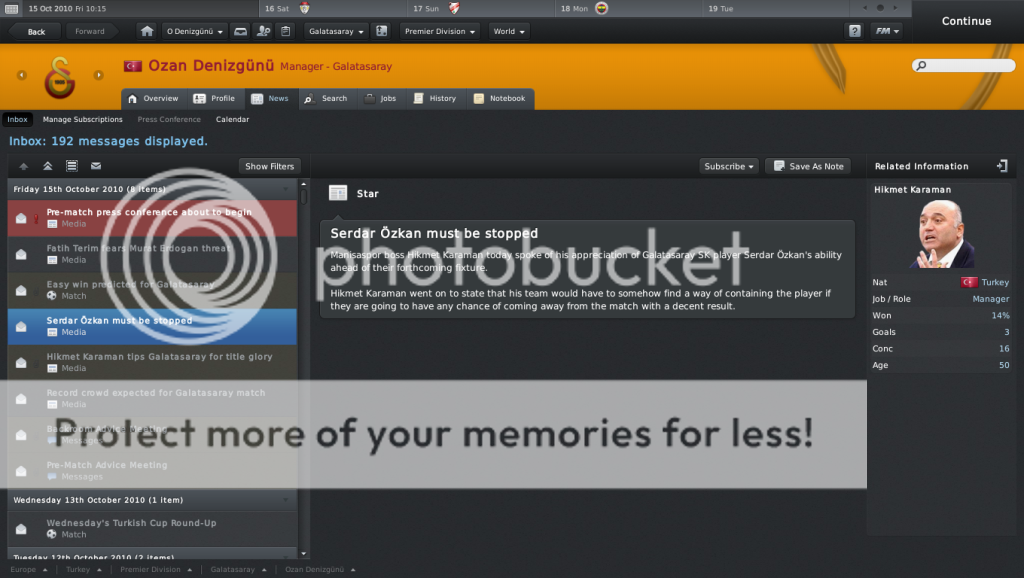Click the tactics icon next to Galatasaray
1024x578 pixels.
(x=382, y=31)
